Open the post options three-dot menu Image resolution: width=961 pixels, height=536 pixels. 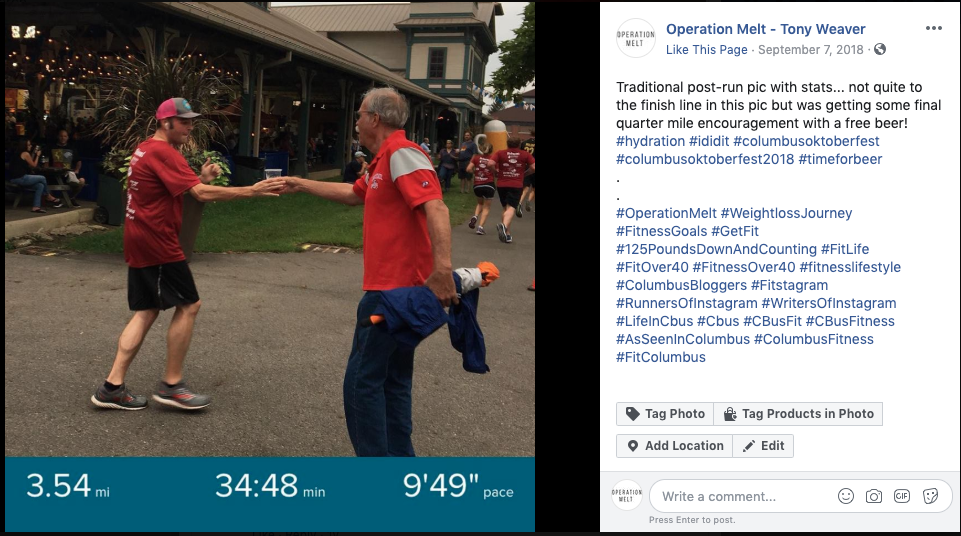[x=933, y=28]
